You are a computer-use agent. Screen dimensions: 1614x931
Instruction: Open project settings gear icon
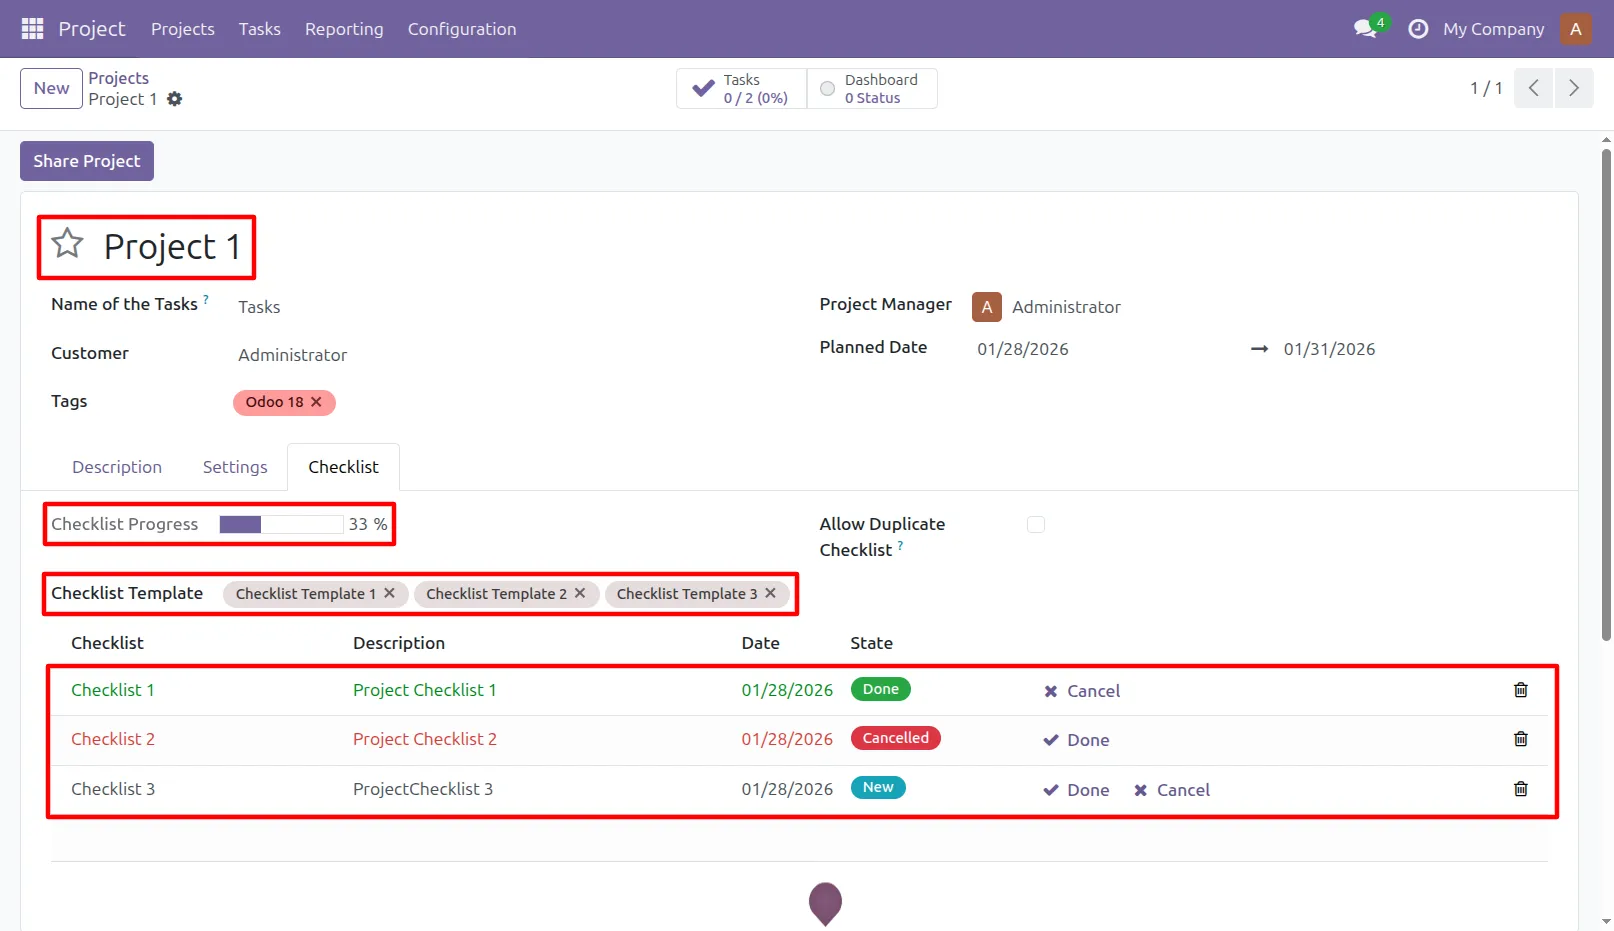tap(175, 99)
